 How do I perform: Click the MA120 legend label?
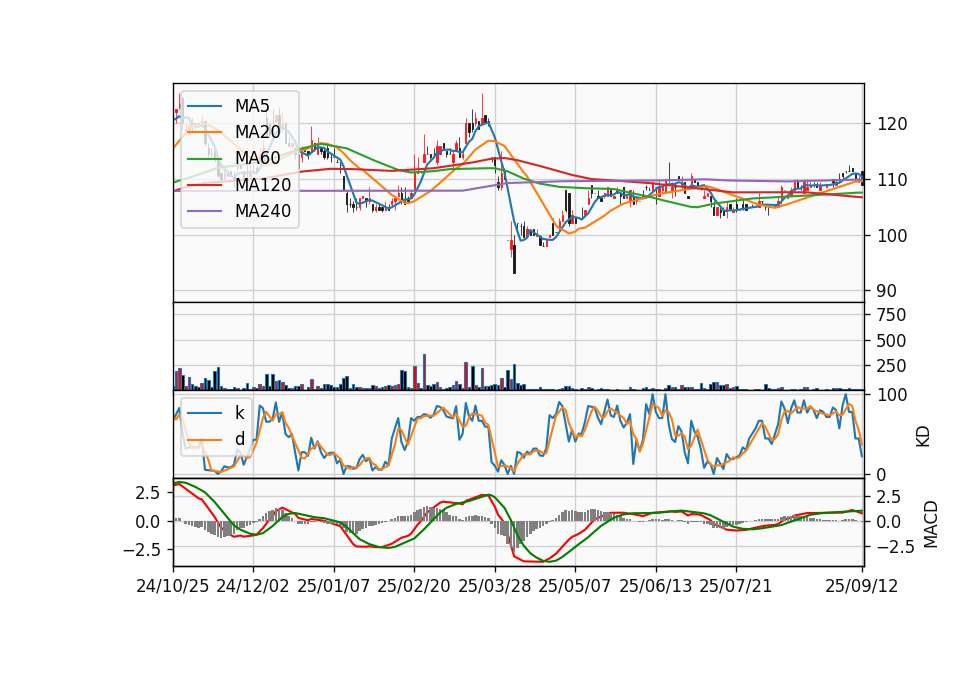click(x=263, y=184)
